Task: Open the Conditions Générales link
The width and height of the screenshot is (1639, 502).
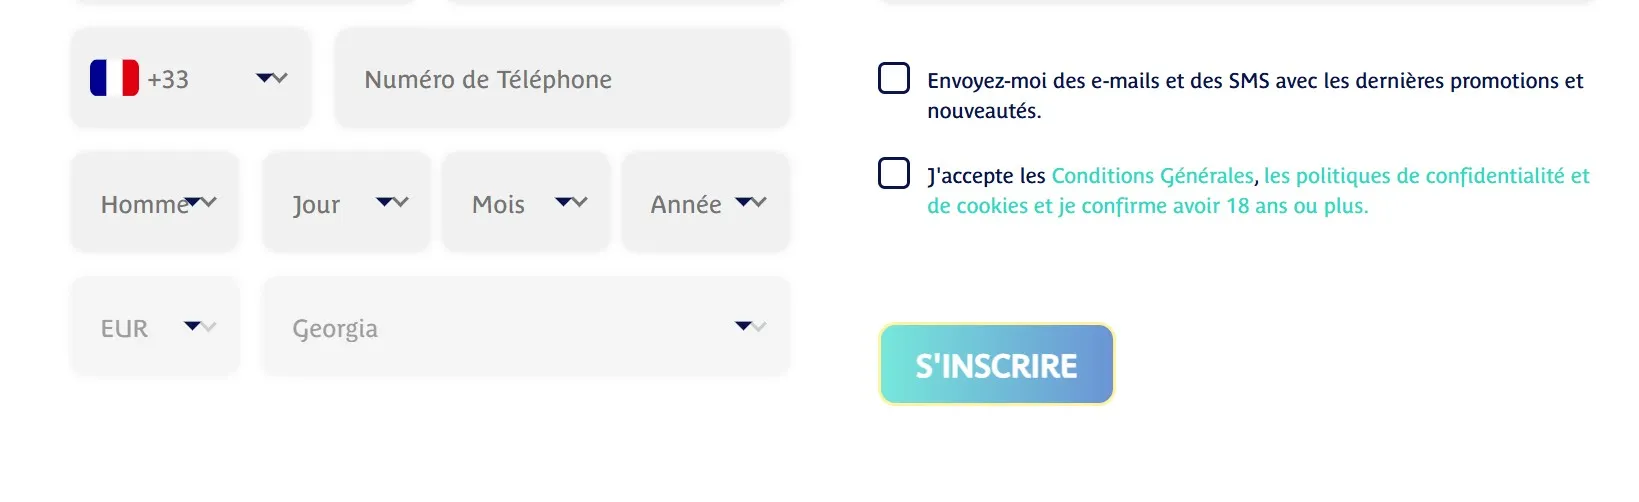Action: 1152,176
